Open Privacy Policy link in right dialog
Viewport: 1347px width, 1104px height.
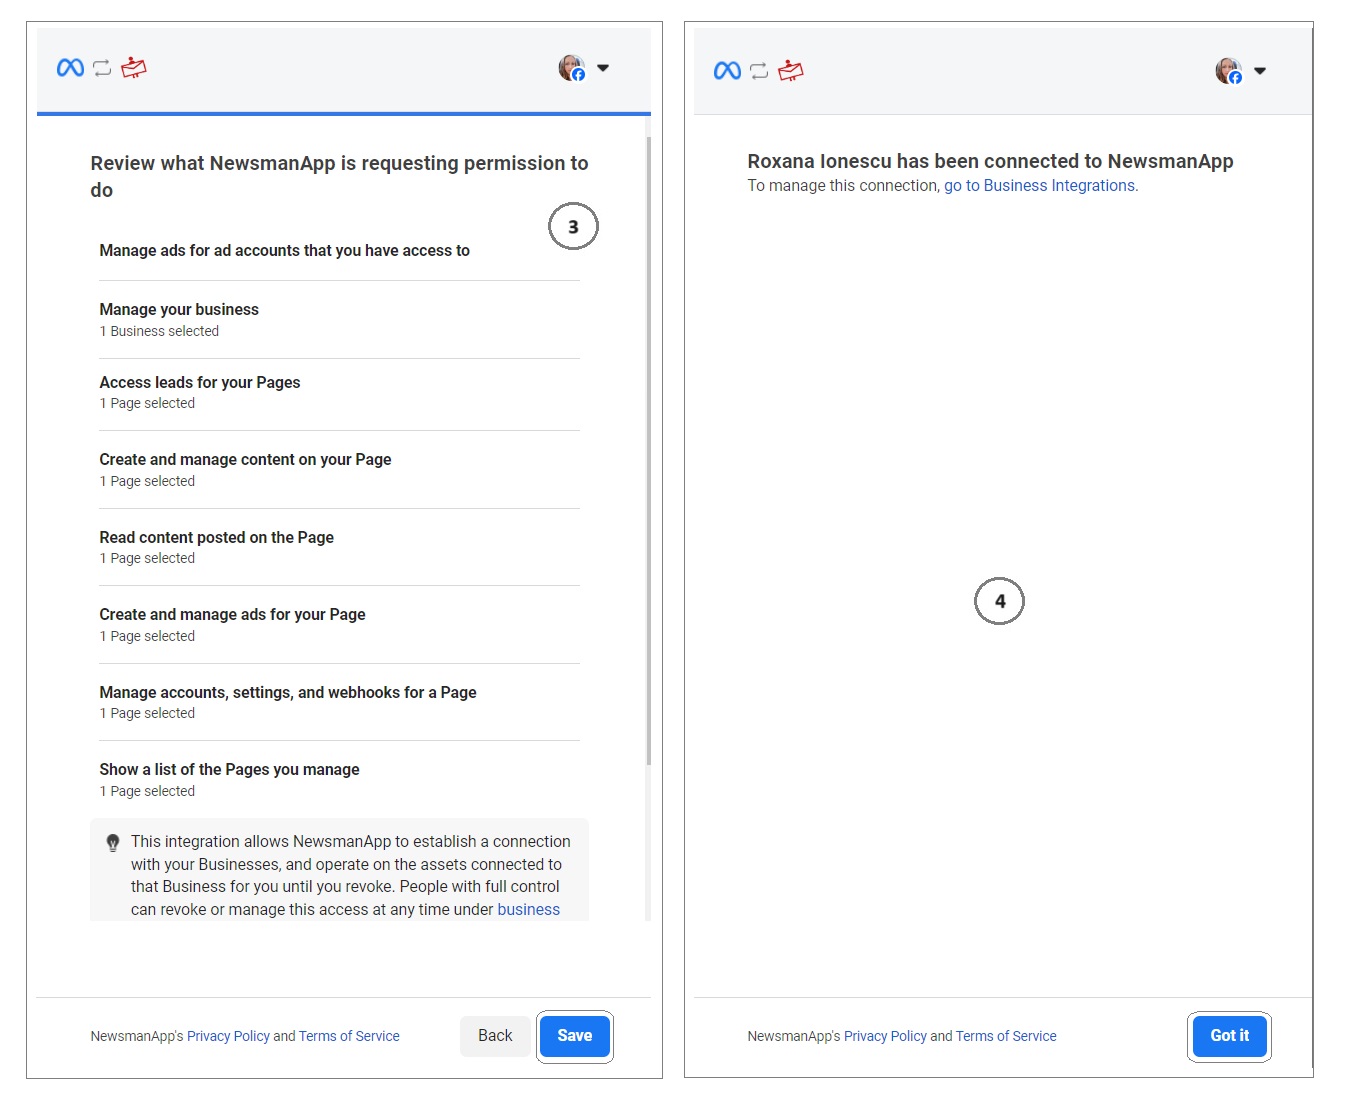click(885, 1037)
